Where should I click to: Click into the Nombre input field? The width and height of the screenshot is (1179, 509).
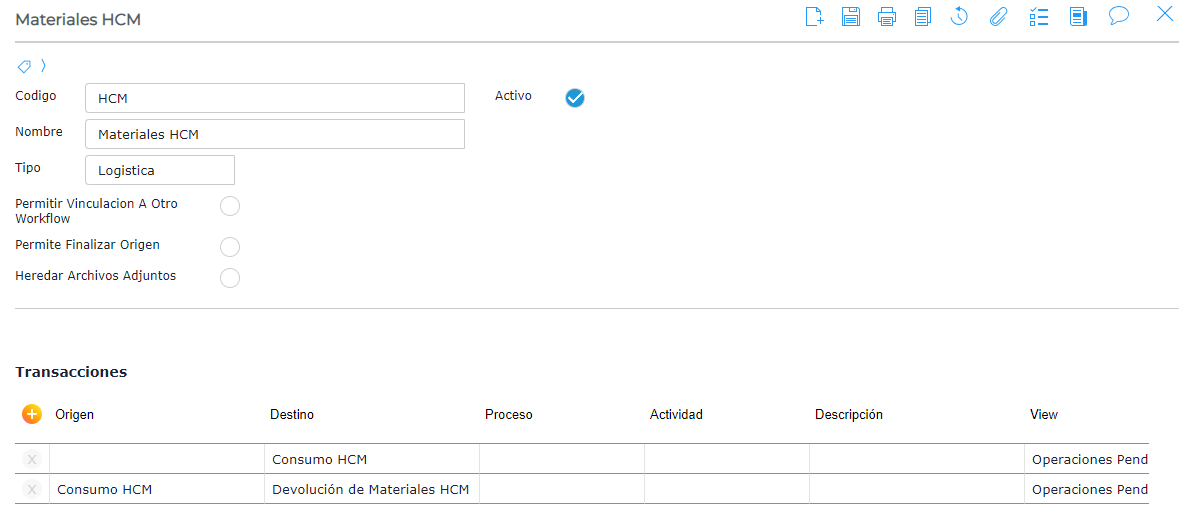(275, 134)
